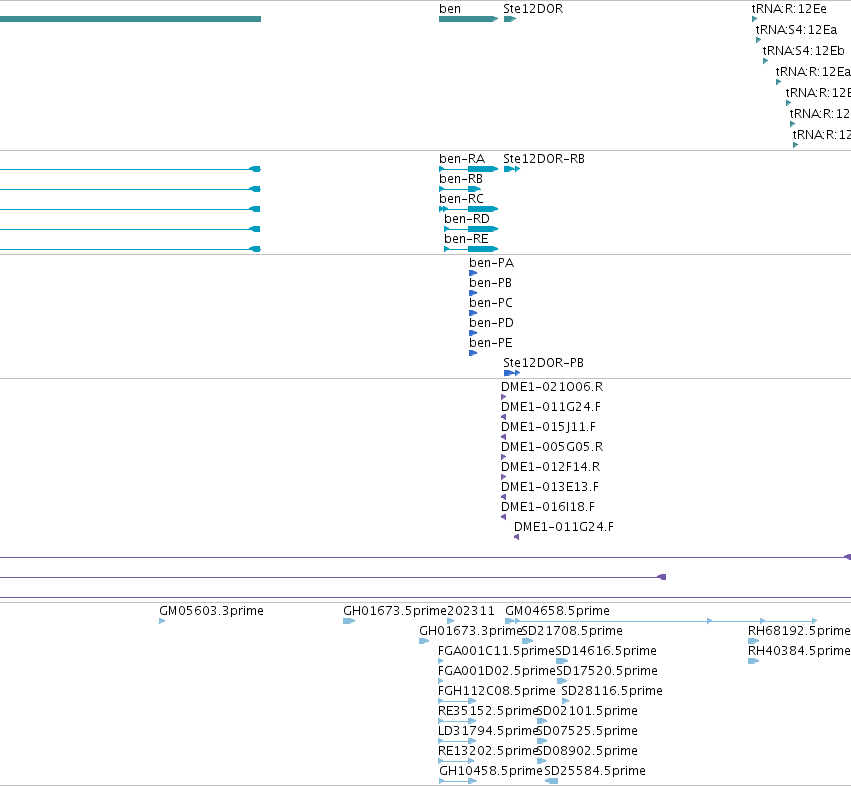This screenshot has height=786, width=851.
Task: Select the FGH112C08.5prime EST label
Action: pos(497,691)
